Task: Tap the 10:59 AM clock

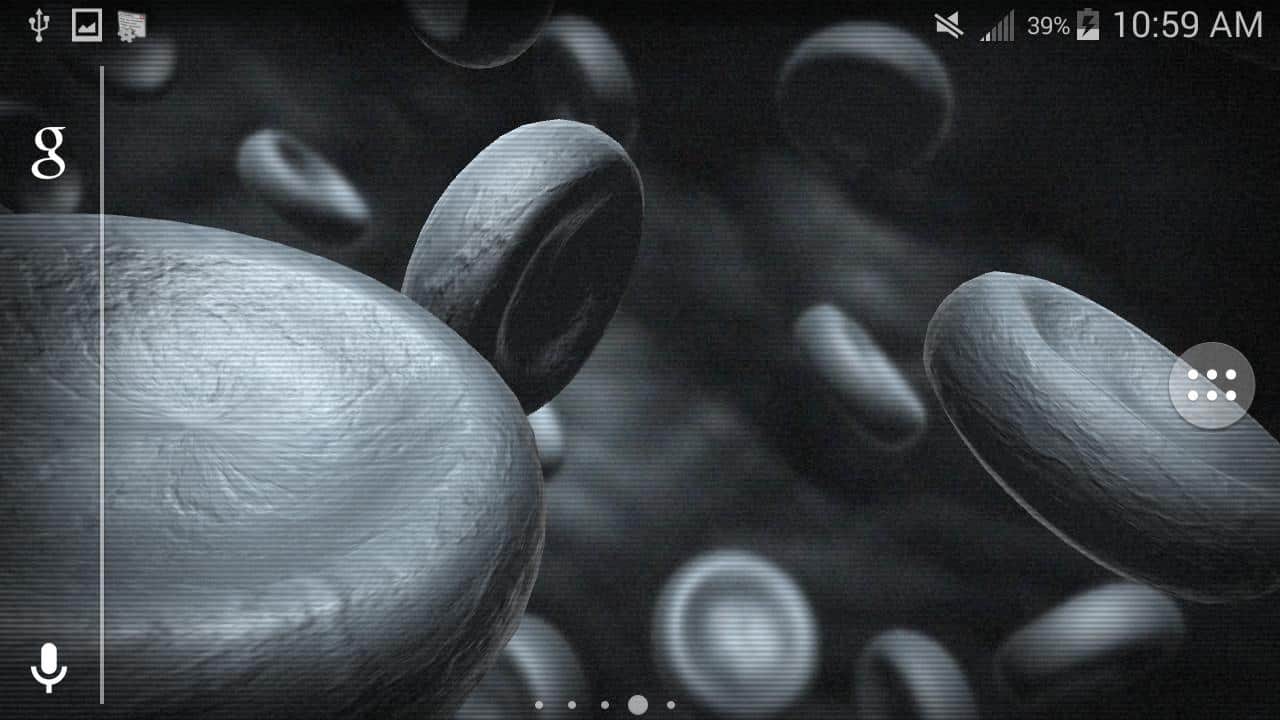Action: (1187, 26)
